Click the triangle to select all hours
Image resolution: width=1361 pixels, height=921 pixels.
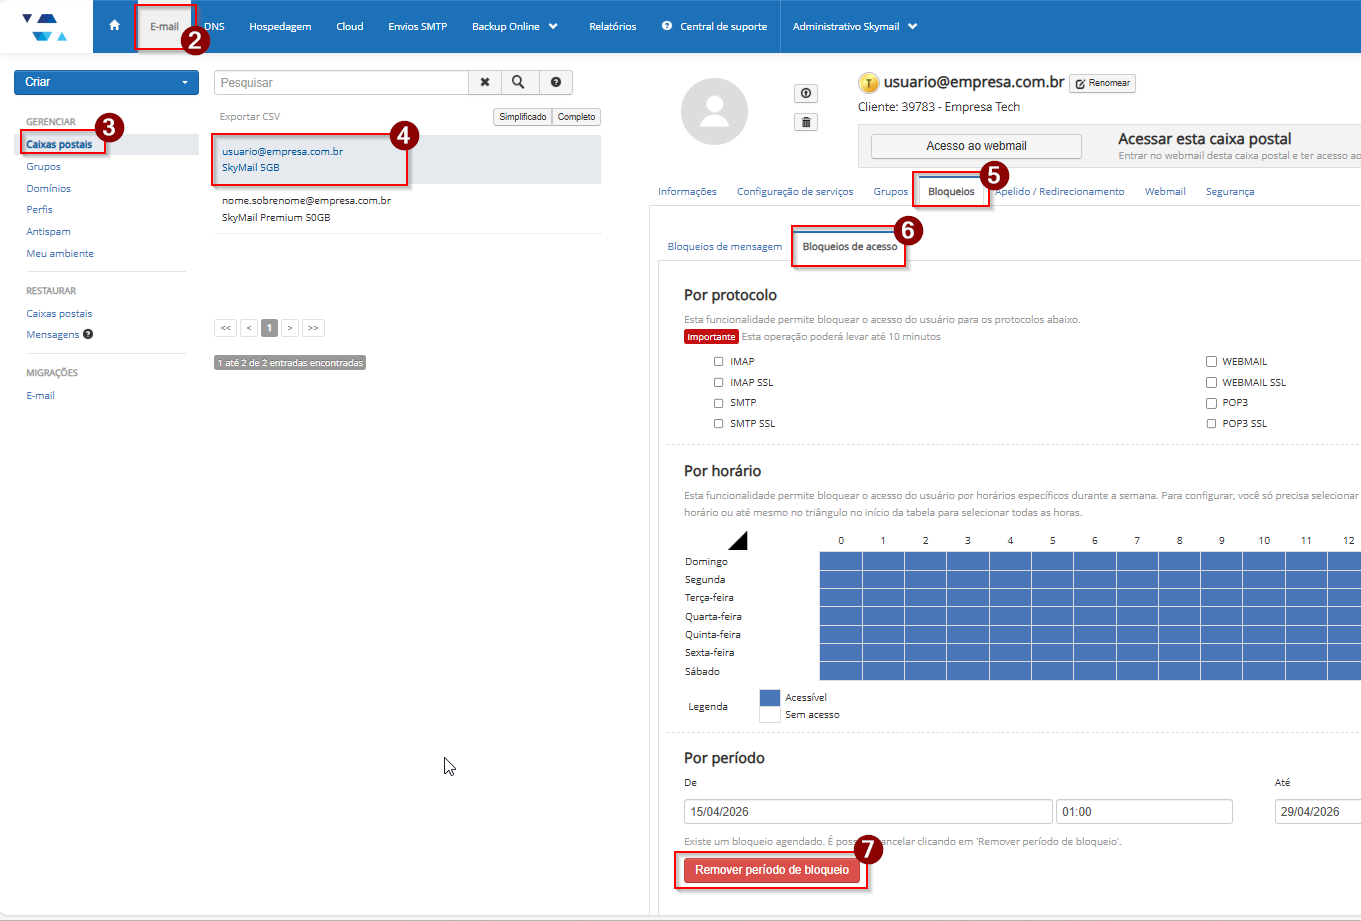point(738,541)
